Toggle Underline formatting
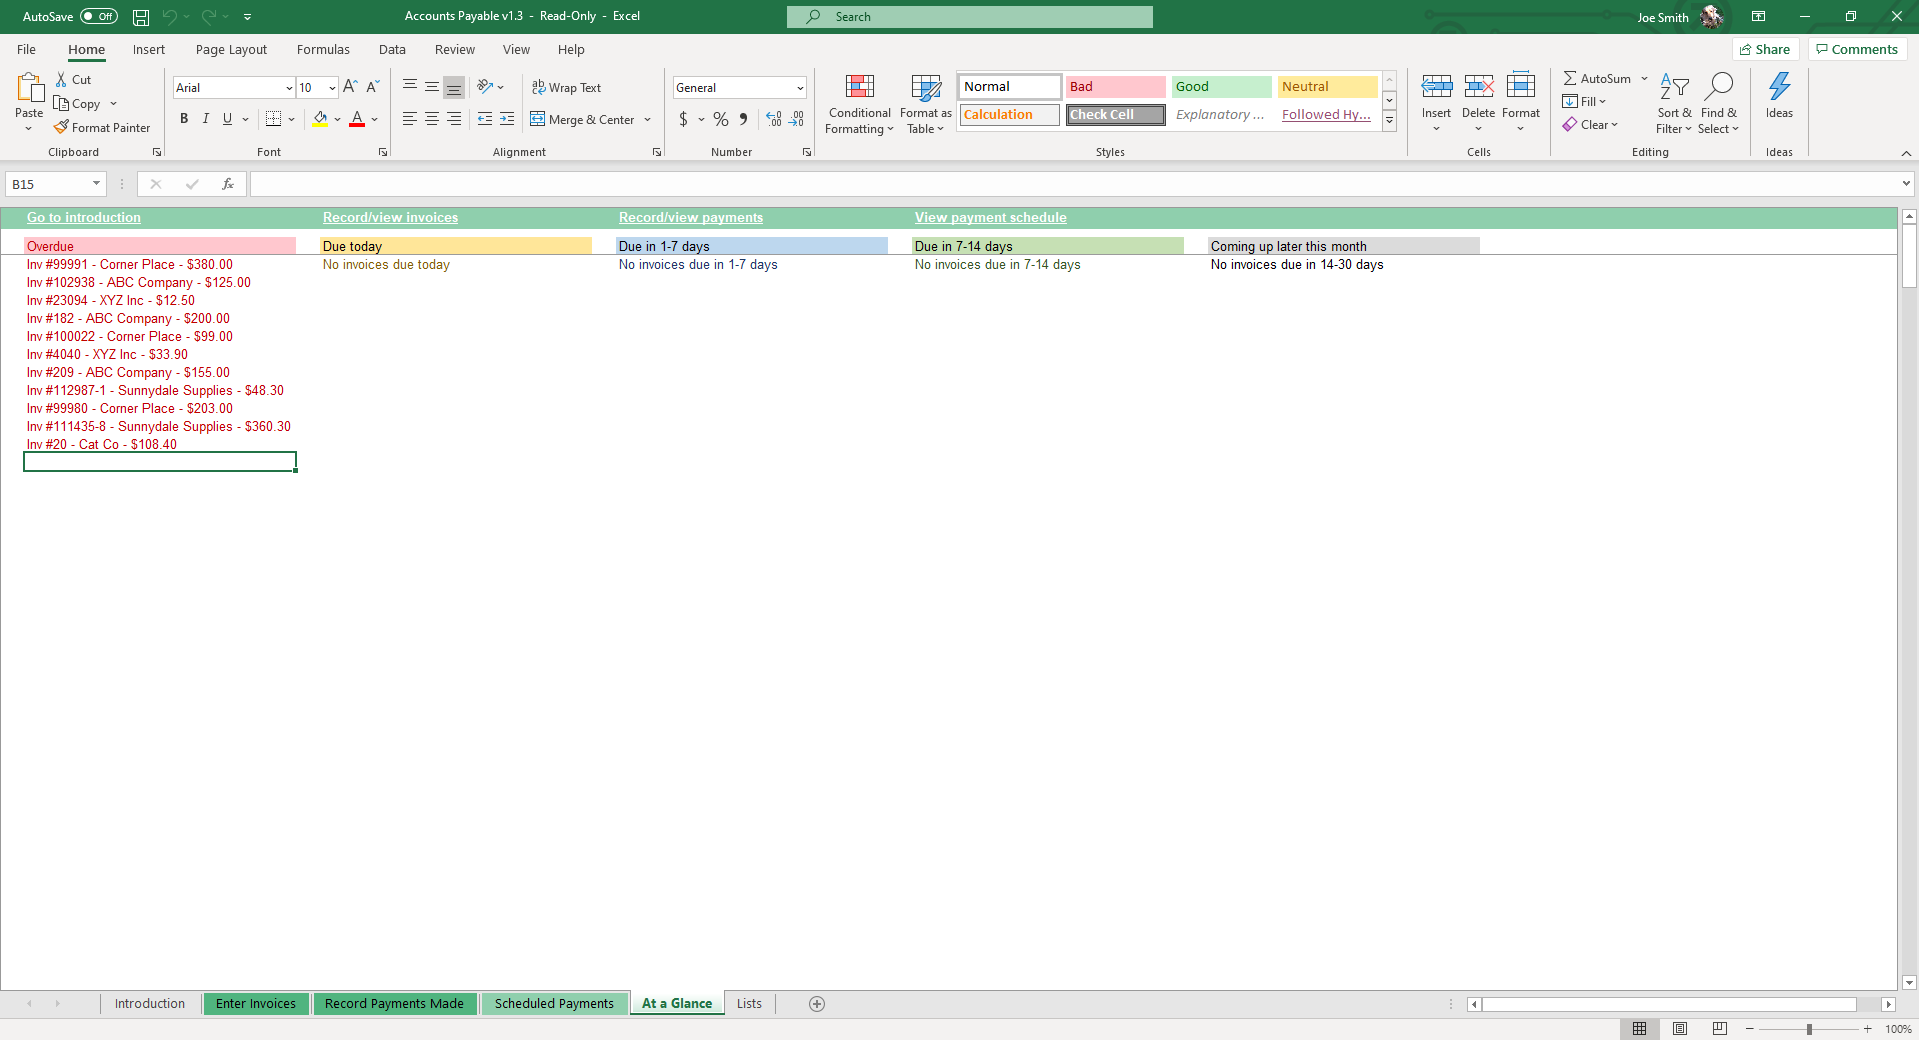This screenshot has width=1919, height=1040. pos(228,119)
